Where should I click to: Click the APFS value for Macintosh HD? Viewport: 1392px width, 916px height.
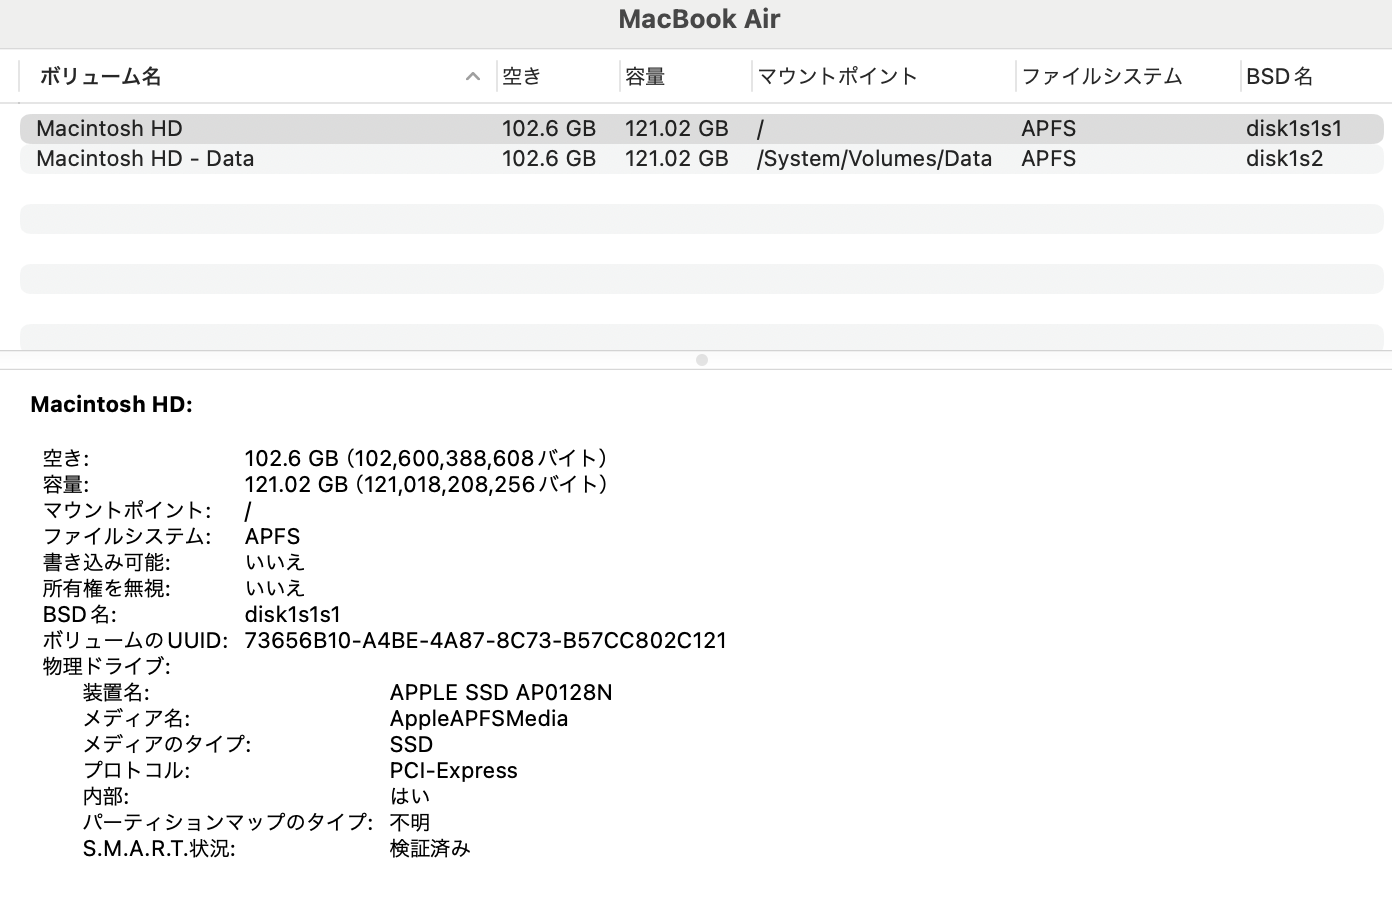[x=1047, y=128]
